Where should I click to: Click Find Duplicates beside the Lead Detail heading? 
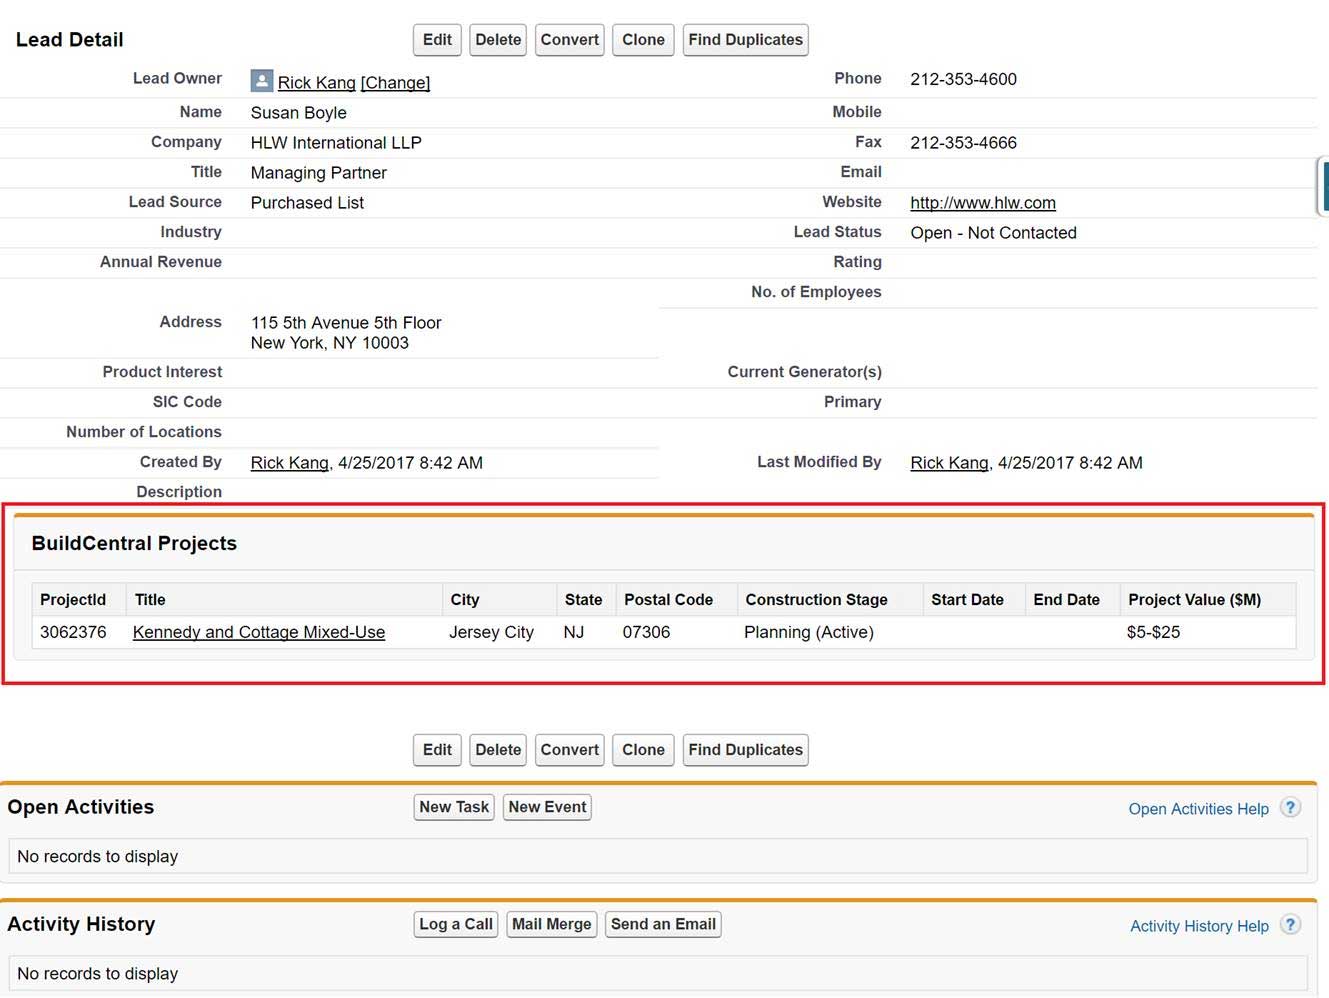[x=745, y=40]
